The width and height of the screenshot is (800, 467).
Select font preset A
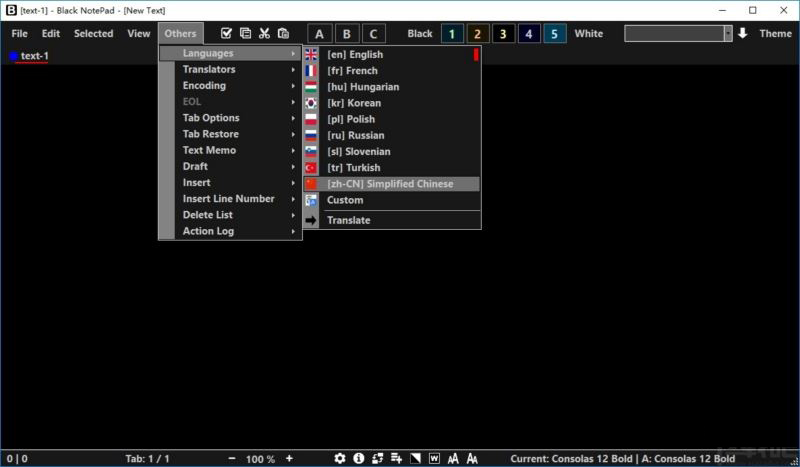pos(319,34)
